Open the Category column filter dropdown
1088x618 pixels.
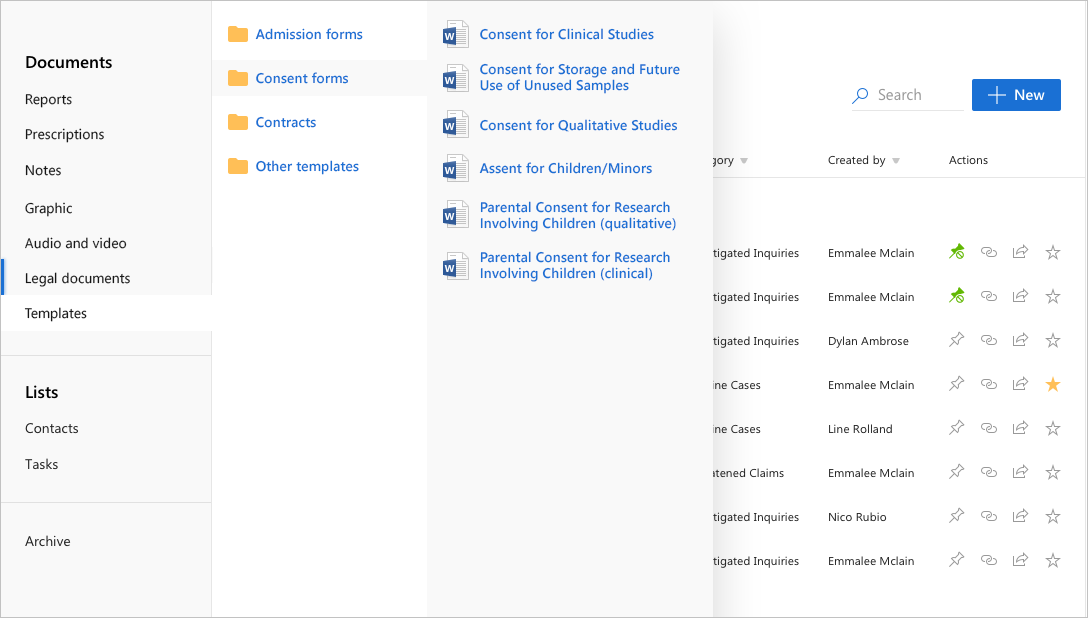(x=744, y=160)
